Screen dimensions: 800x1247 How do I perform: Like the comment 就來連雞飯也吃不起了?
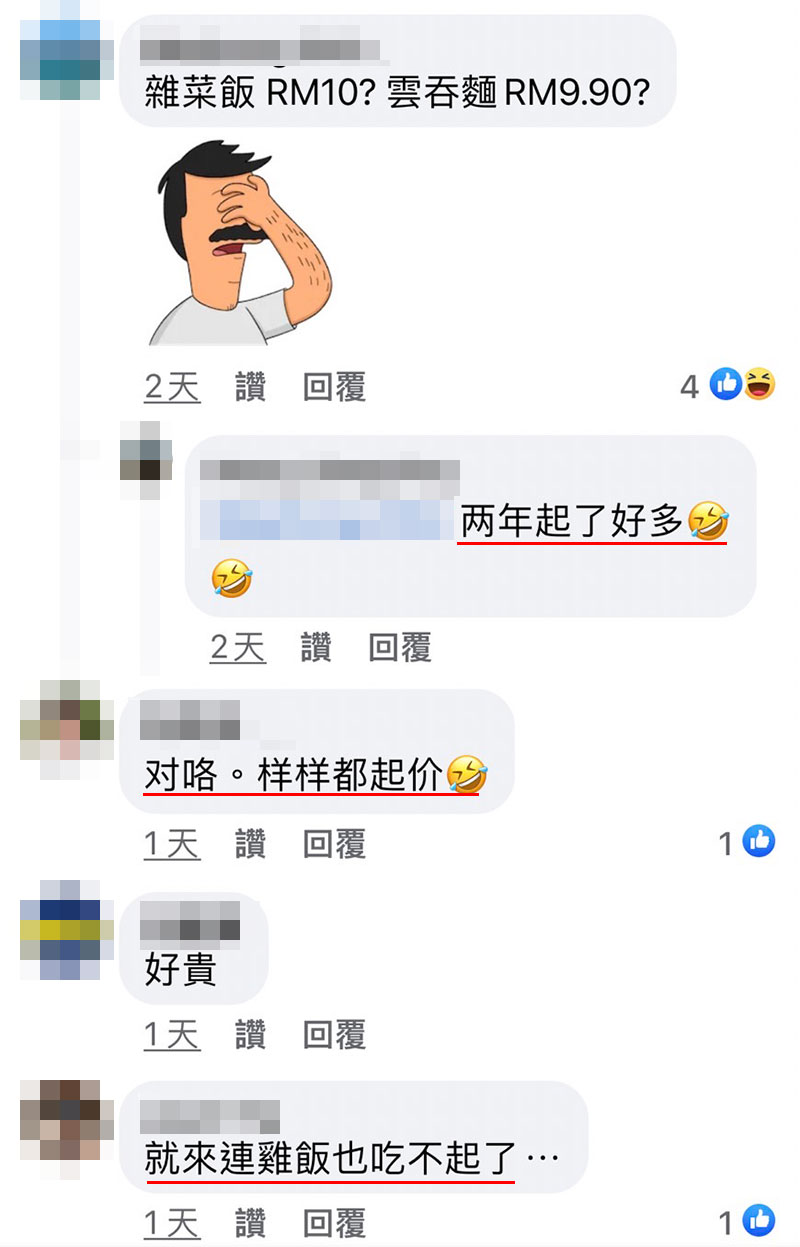pos(251,1222)
